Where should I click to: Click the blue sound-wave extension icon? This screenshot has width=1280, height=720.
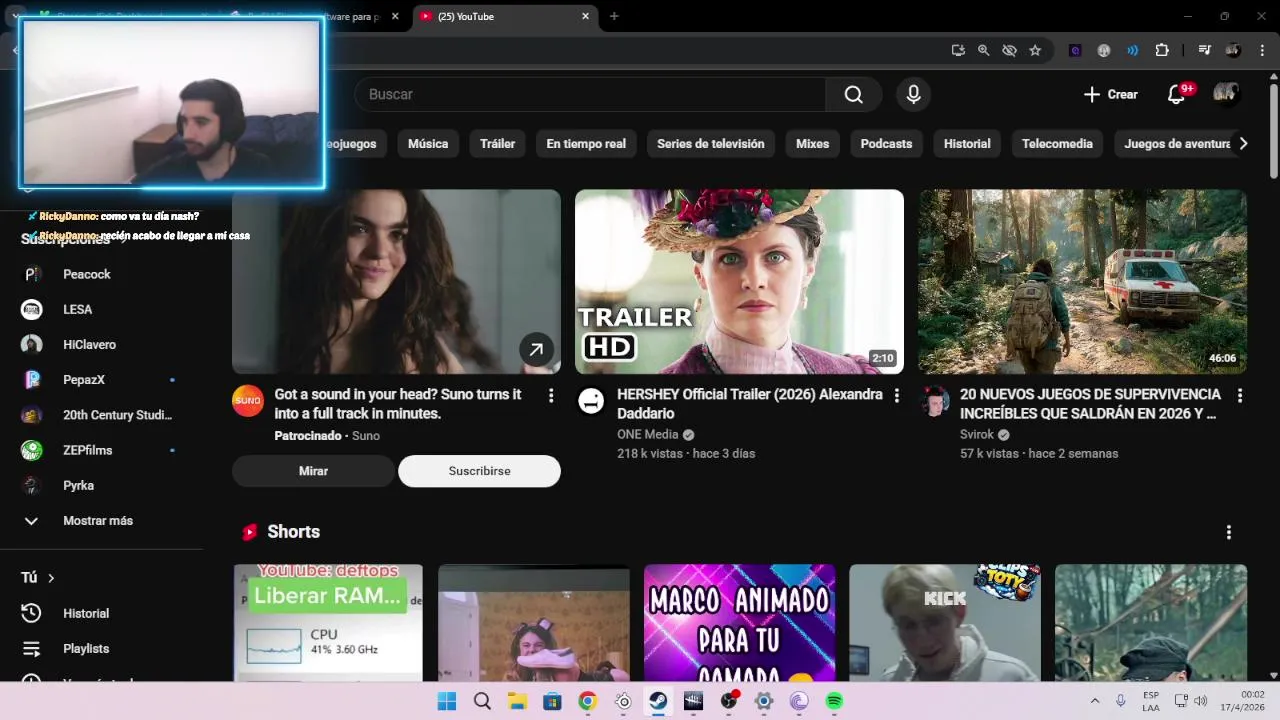[x=1132, y=50]
